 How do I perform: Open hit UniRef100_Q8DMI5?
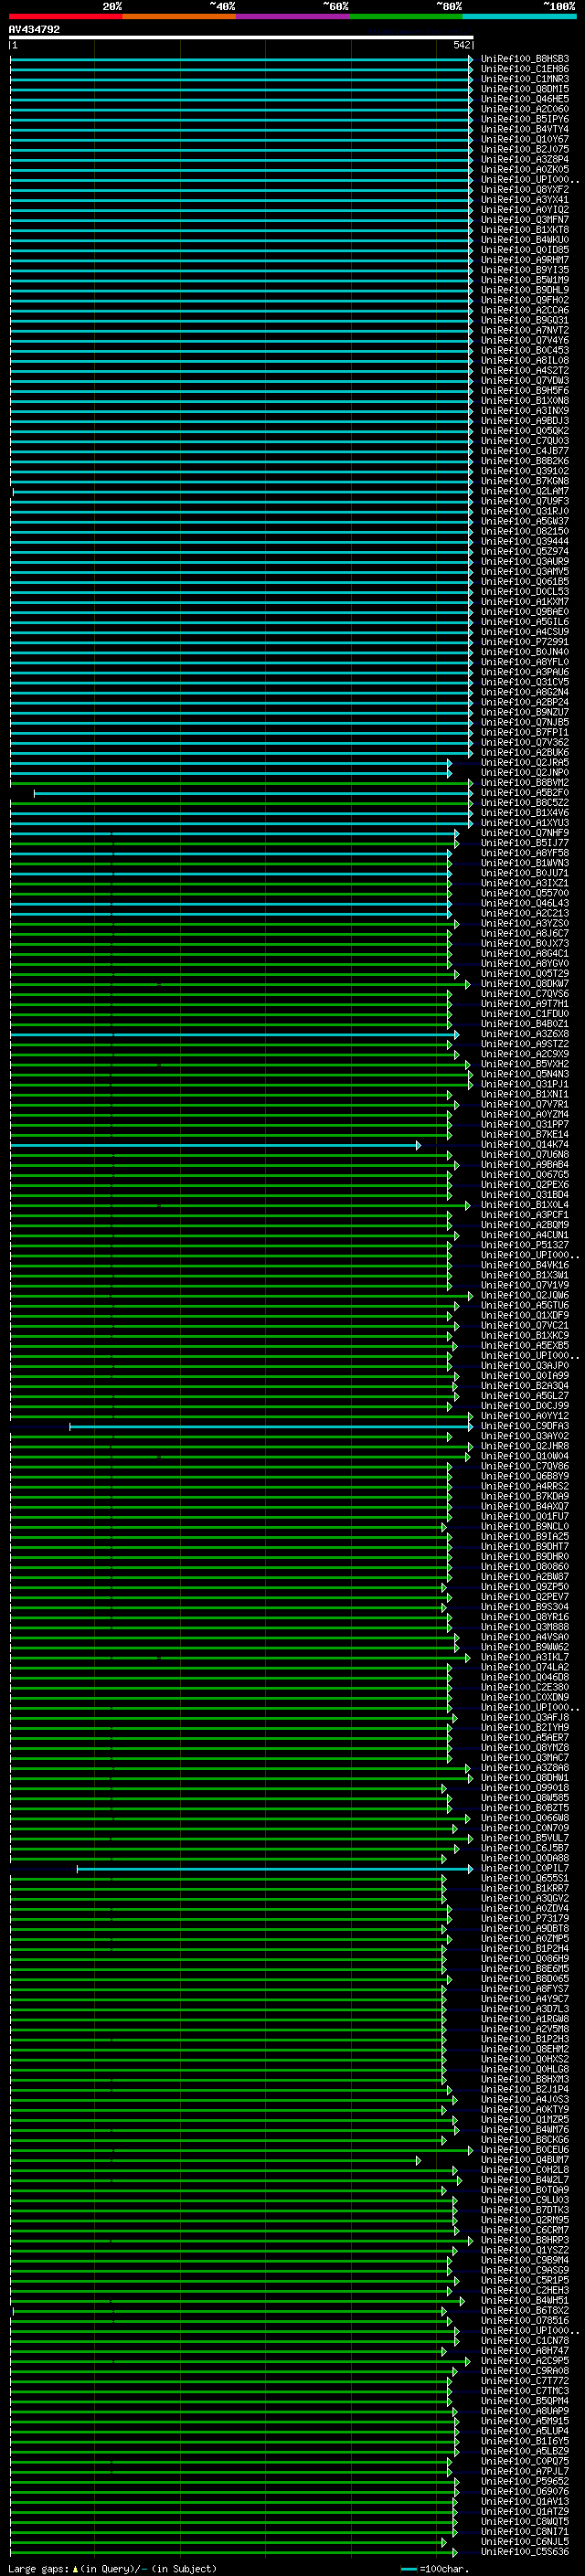point(525,89)
